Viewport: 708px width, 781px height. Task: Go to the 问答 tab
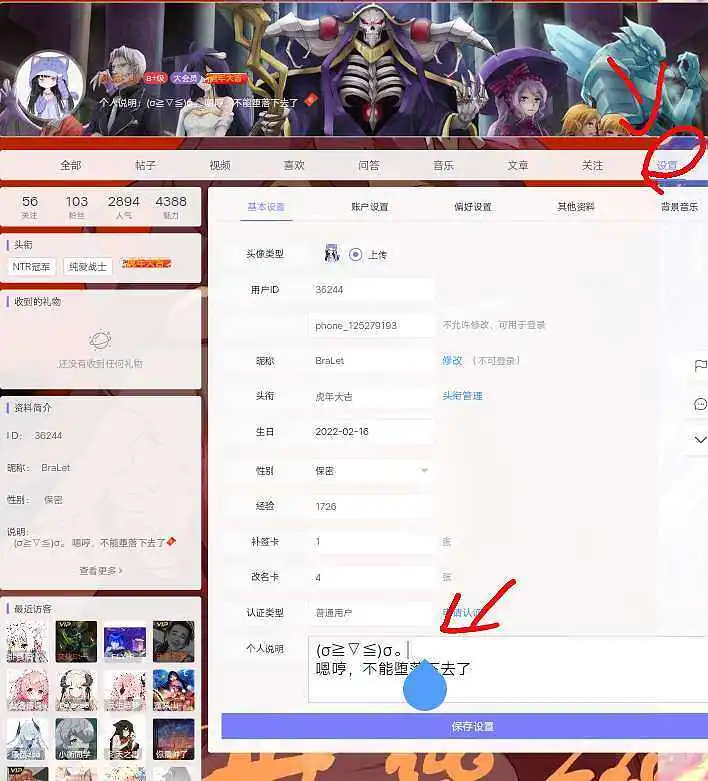[369, 165]
